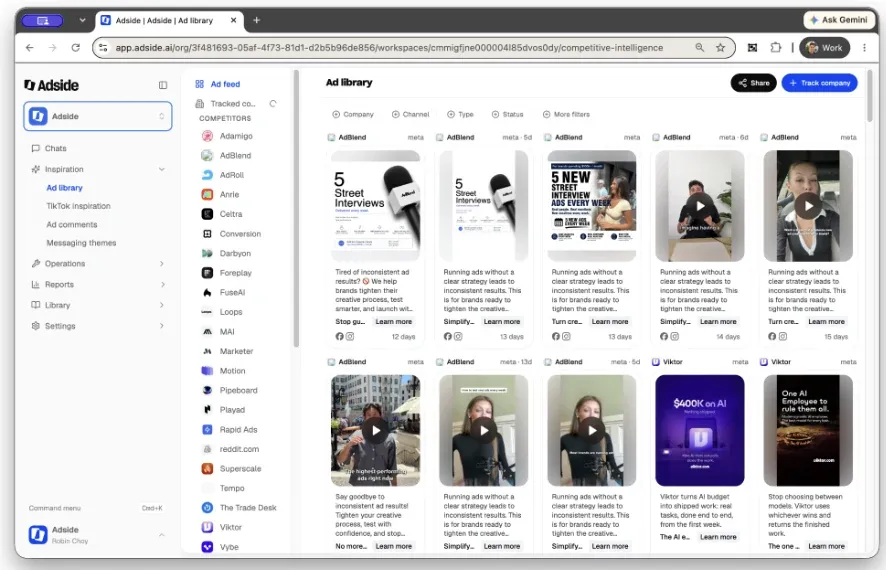
Task: Add a Type filter
Action: tap(461, 115)
